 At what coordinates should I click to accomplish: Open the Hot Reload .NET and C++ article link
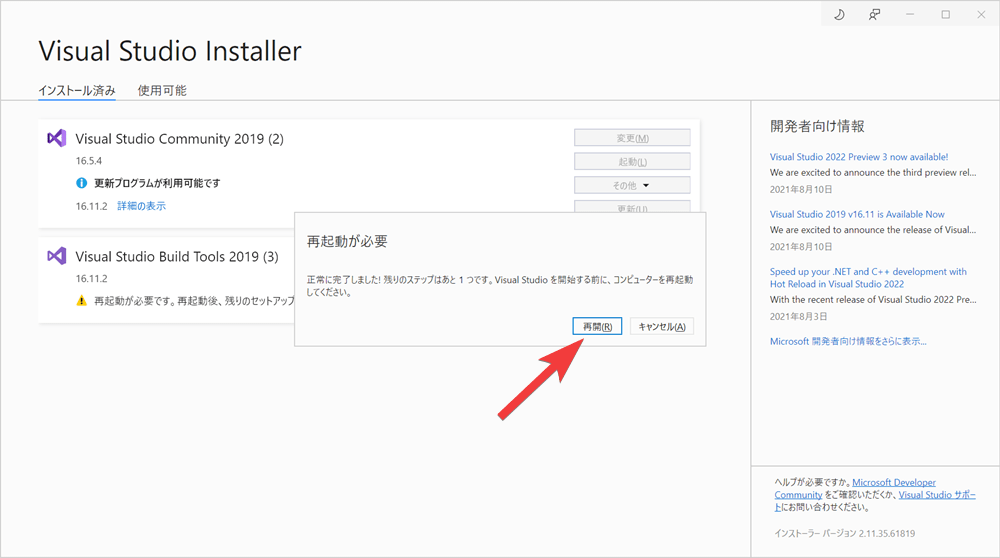point(868,278)
